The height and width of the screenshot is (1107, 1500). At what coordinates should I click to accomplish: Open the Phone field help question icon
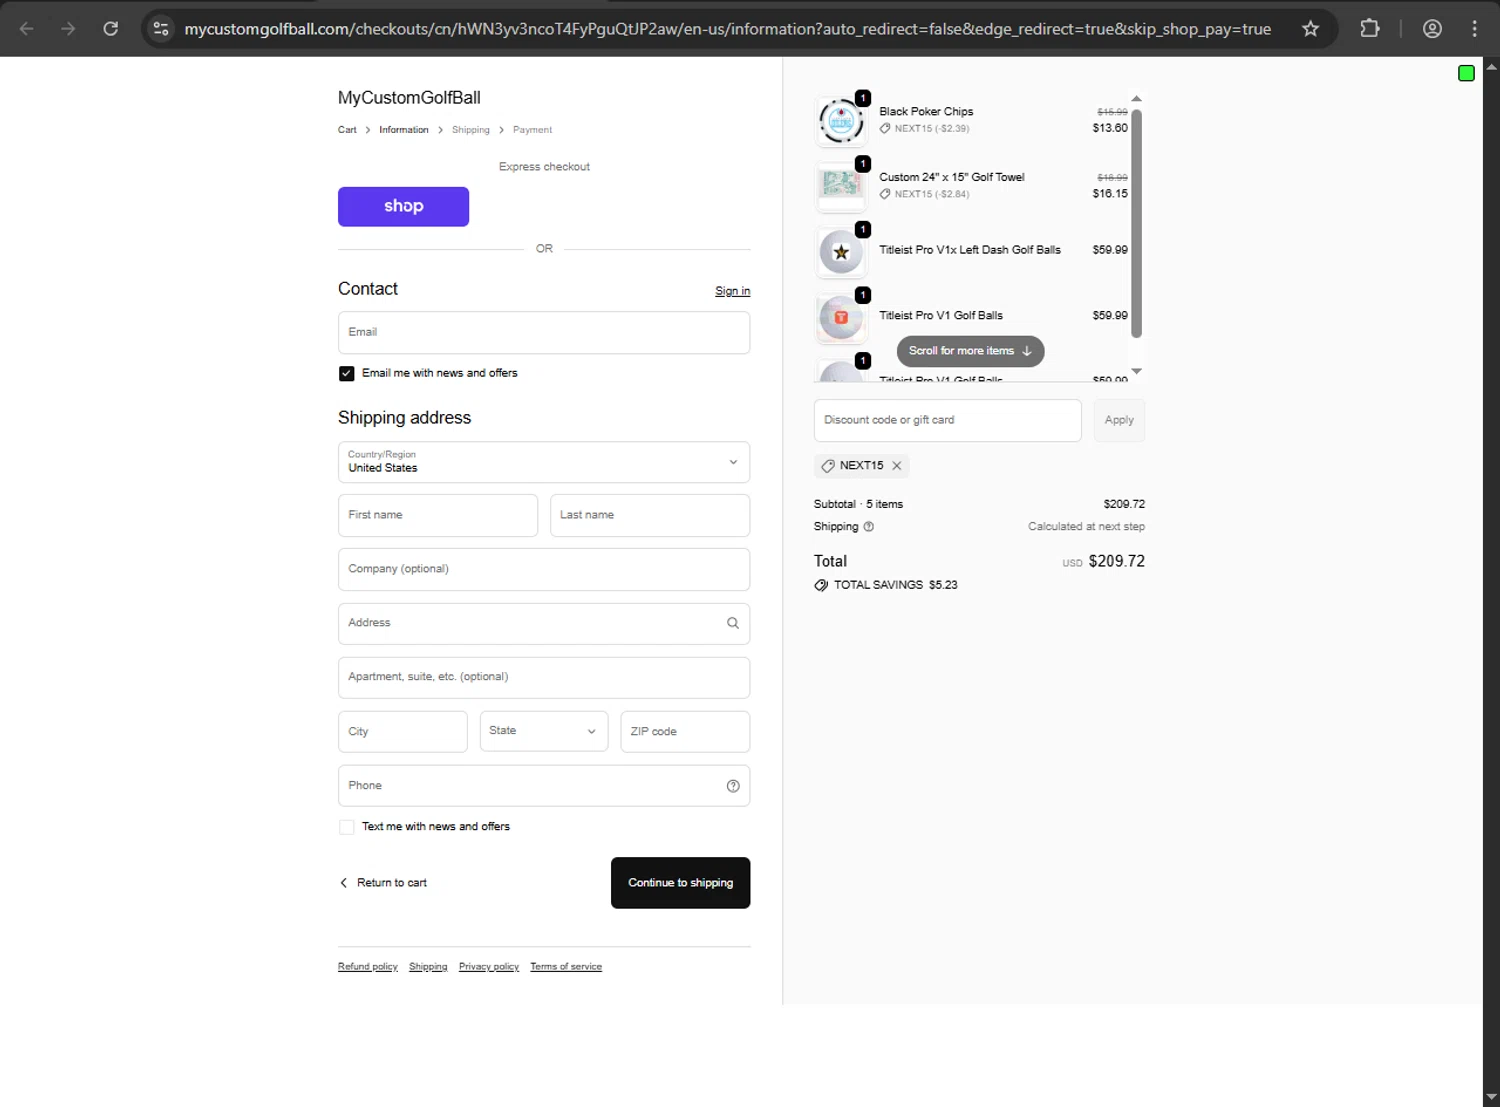point(733,786)
